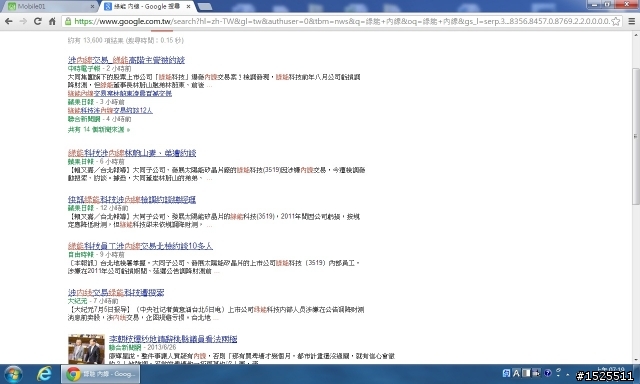Click the Google favicon on active tab

[108, 7]
